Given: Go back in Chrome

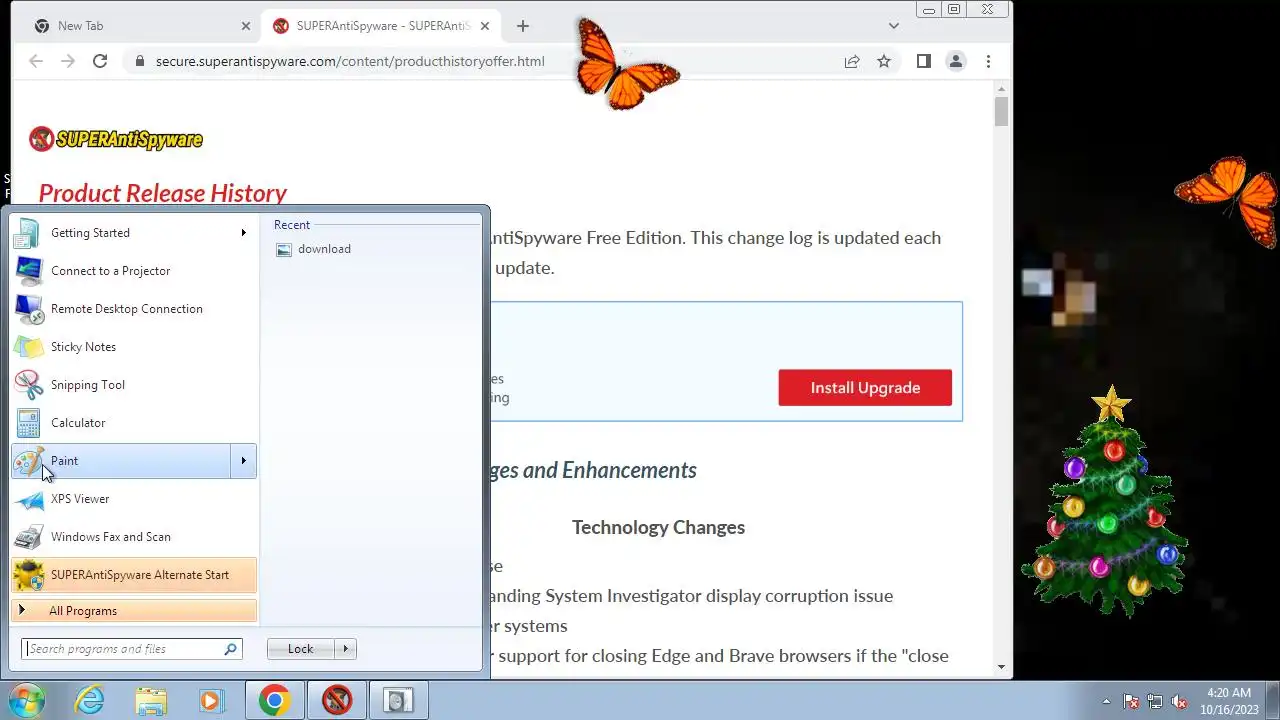Looking at the screenshot, I should pyautogui.click(x=36, y=61).
